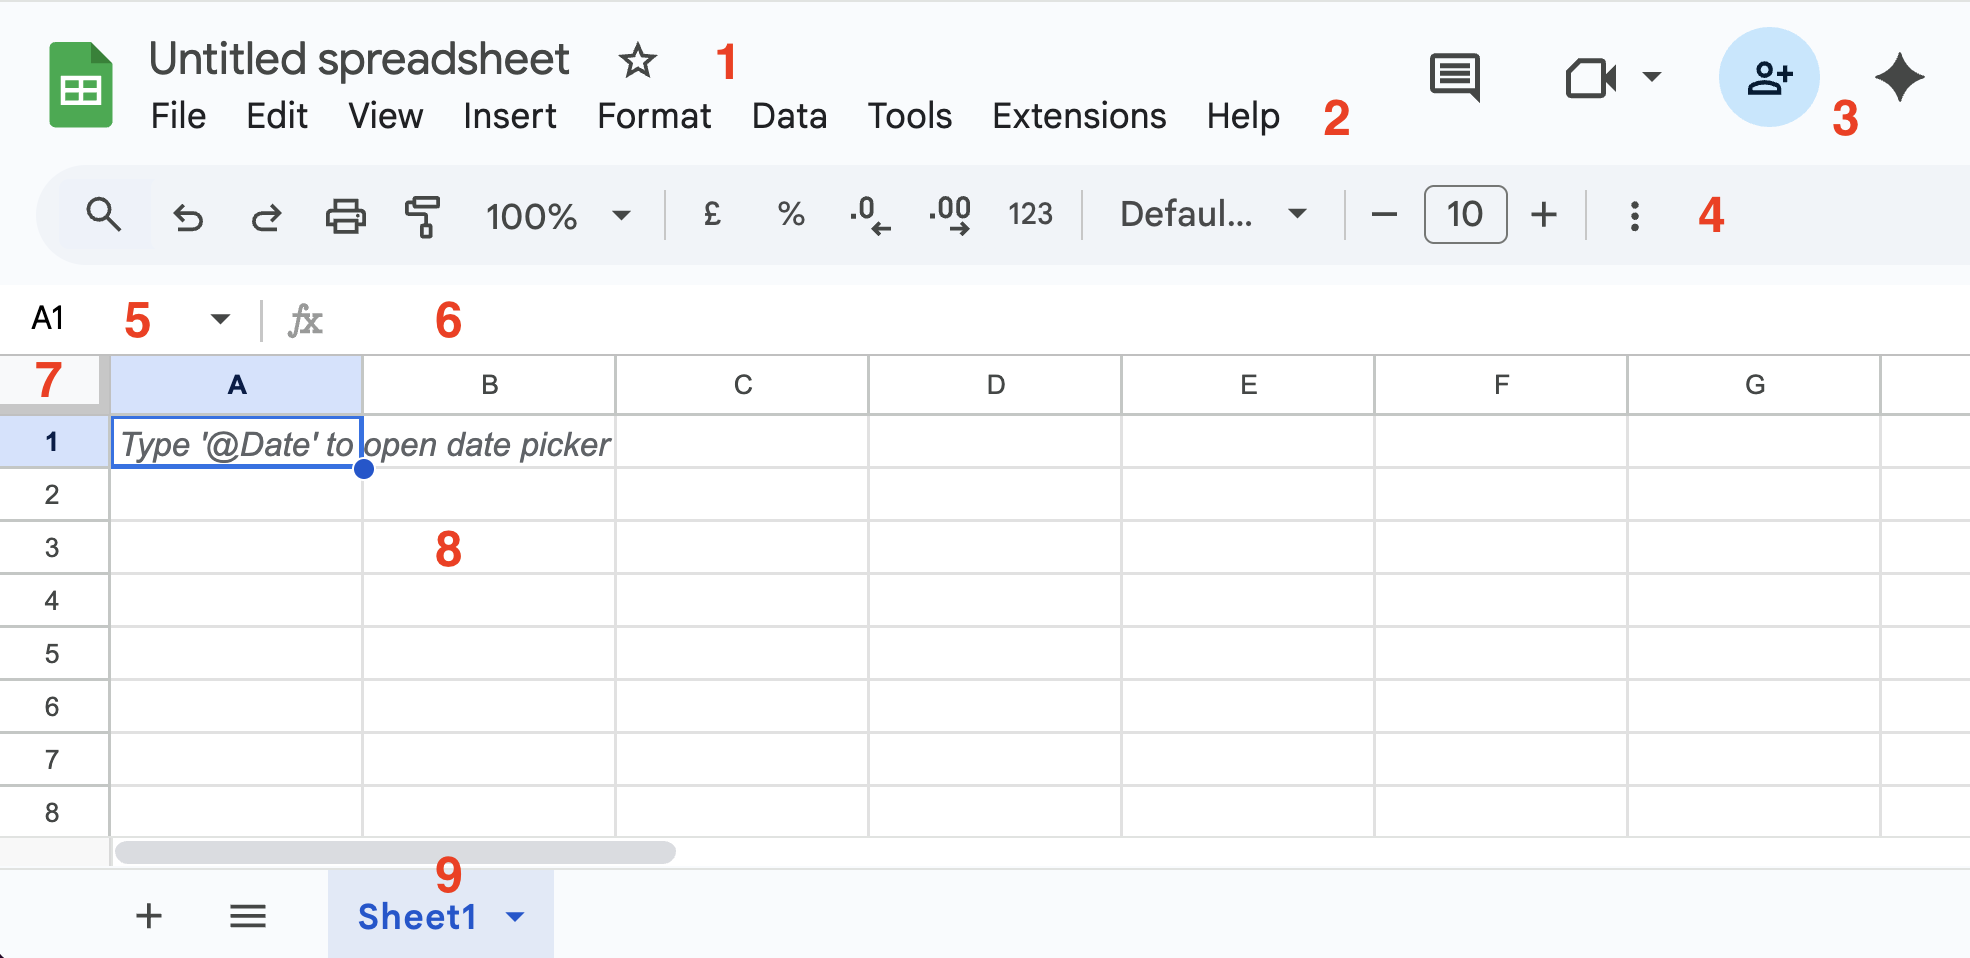
Task: Click the horizontal scrollbar
Action: (395, 852)
